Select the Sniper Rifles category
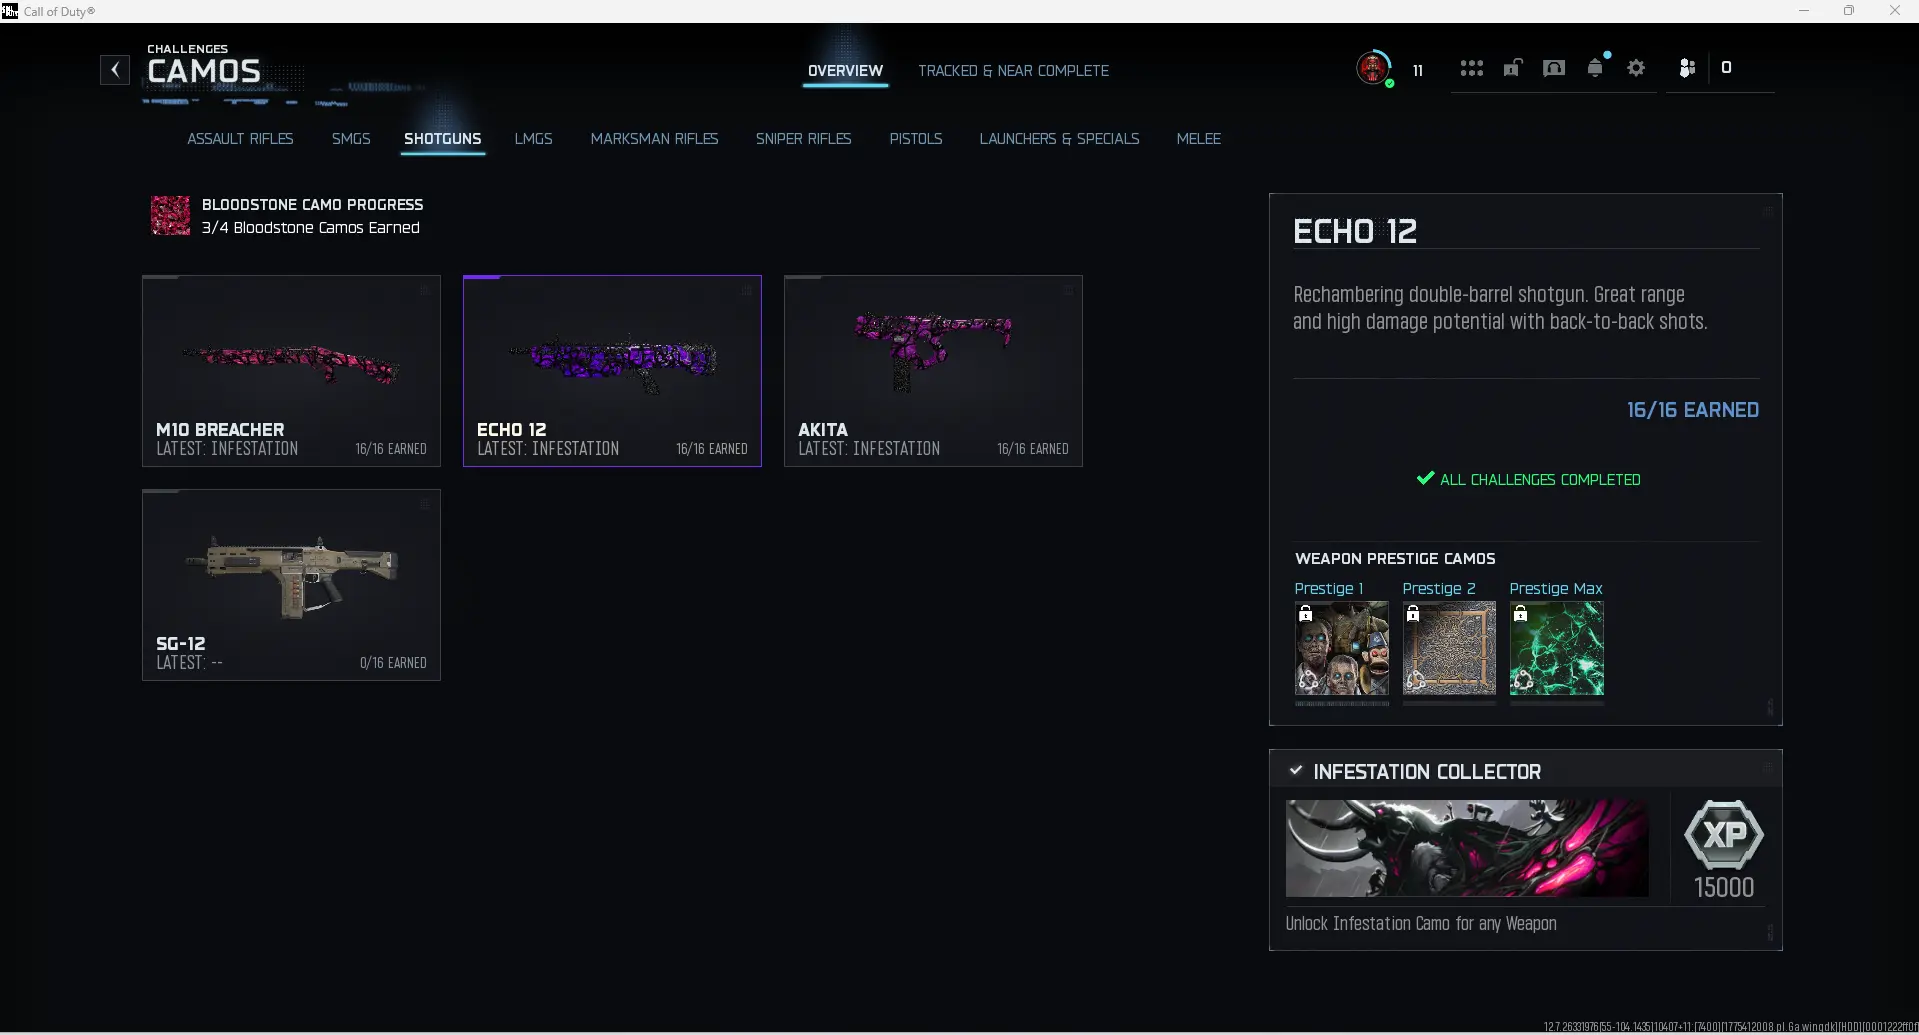This screenshot has width=1919, height=1035. click(803, 139)
